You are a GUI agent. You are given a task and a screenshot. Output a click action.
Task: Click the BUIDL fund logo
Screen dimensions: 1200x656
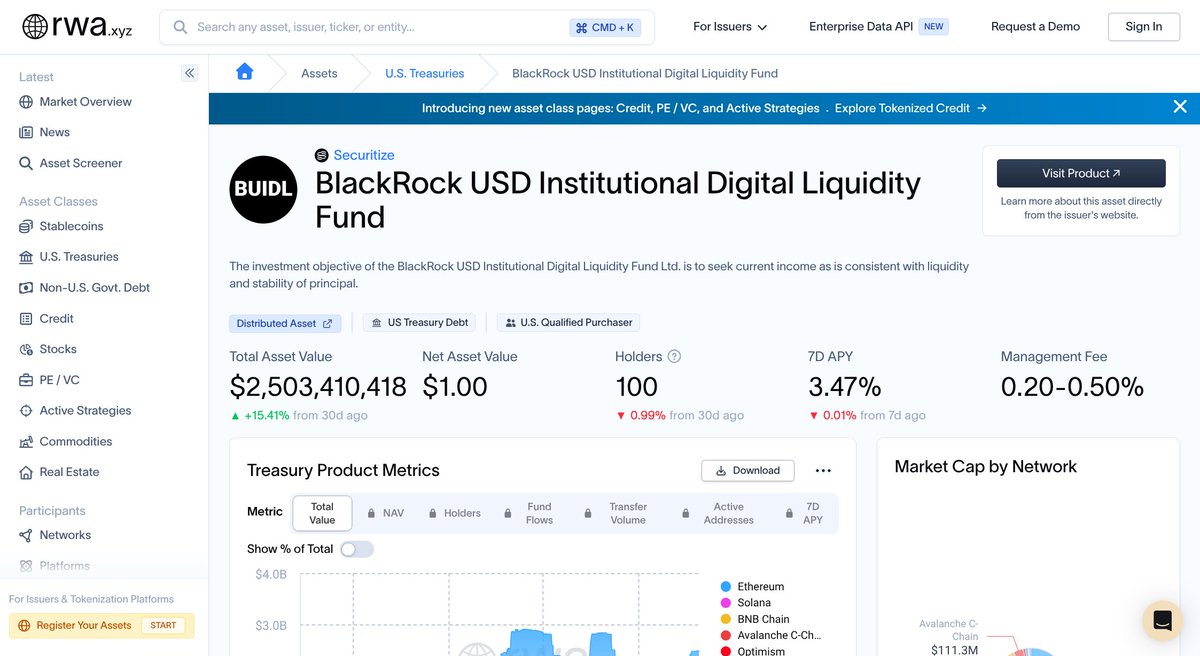point(264,188)
